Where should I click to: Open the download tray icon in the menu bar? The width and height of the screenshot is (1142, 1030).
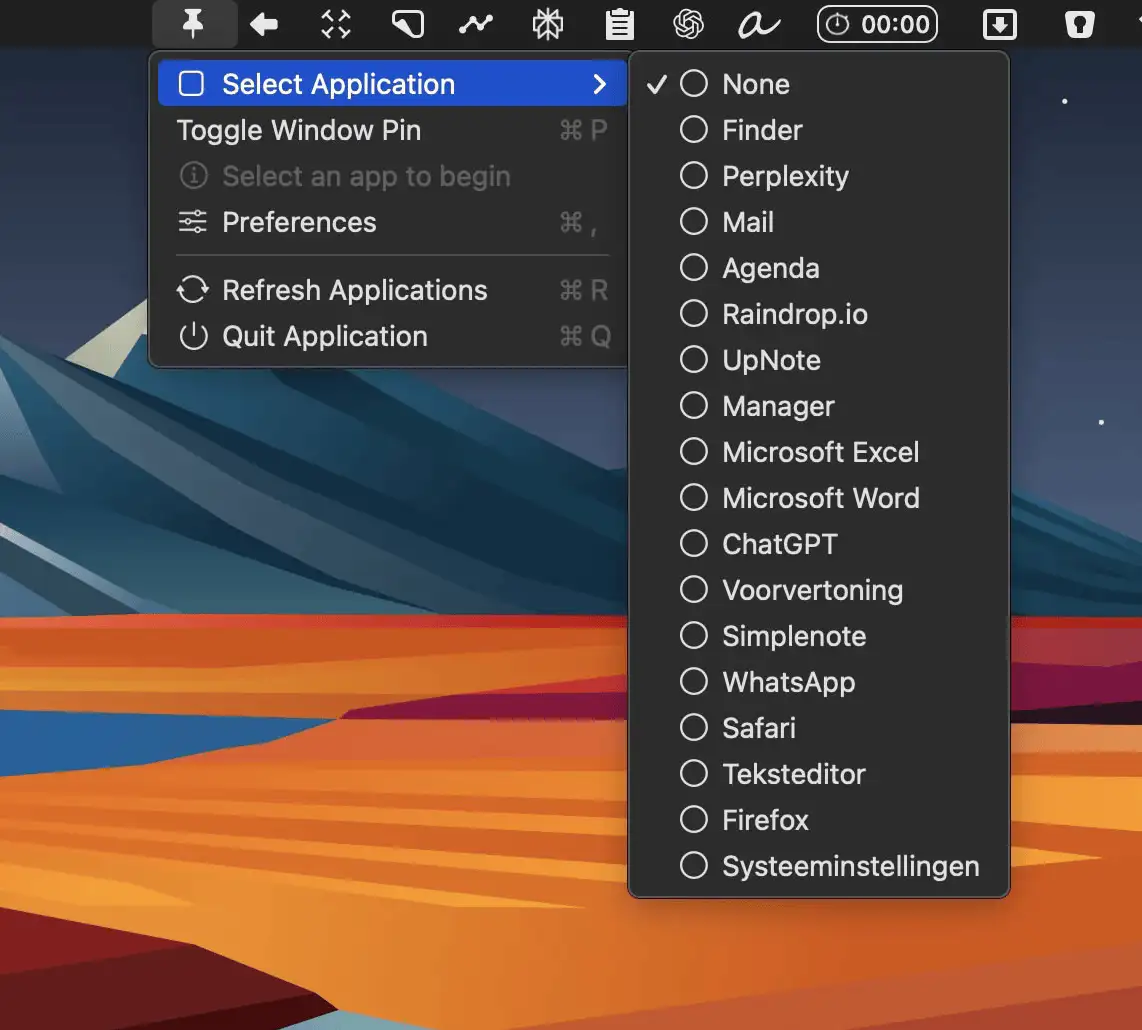(1000, 25)
